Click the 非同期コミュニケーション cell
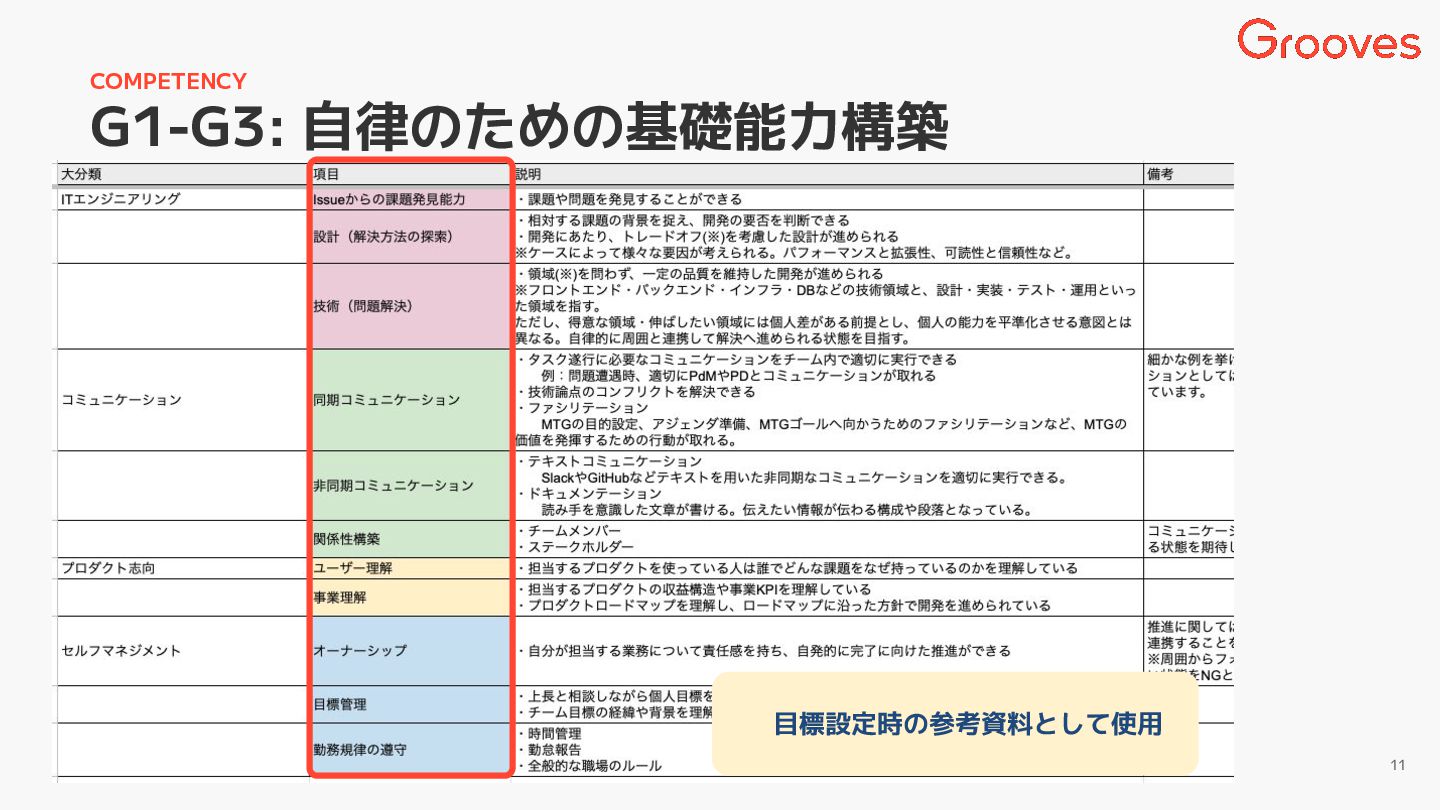The width and height of the screenshot is (1440, 810). tap(411, 486)
